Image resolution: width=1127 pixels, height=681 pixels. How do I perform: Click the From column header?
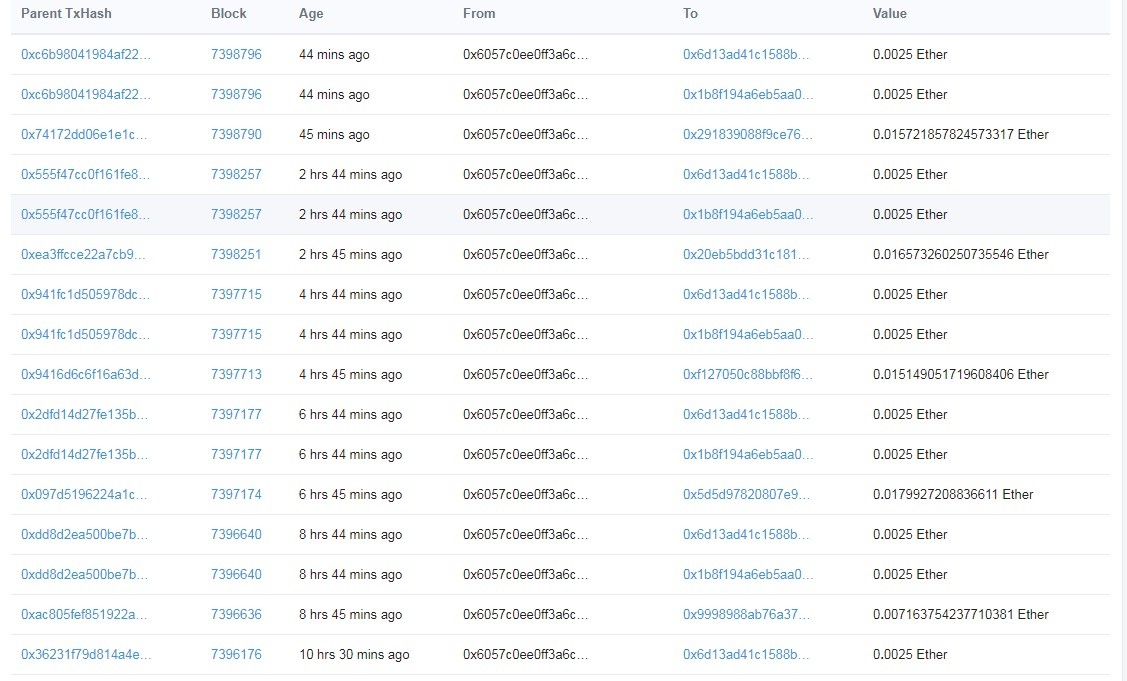479,14
